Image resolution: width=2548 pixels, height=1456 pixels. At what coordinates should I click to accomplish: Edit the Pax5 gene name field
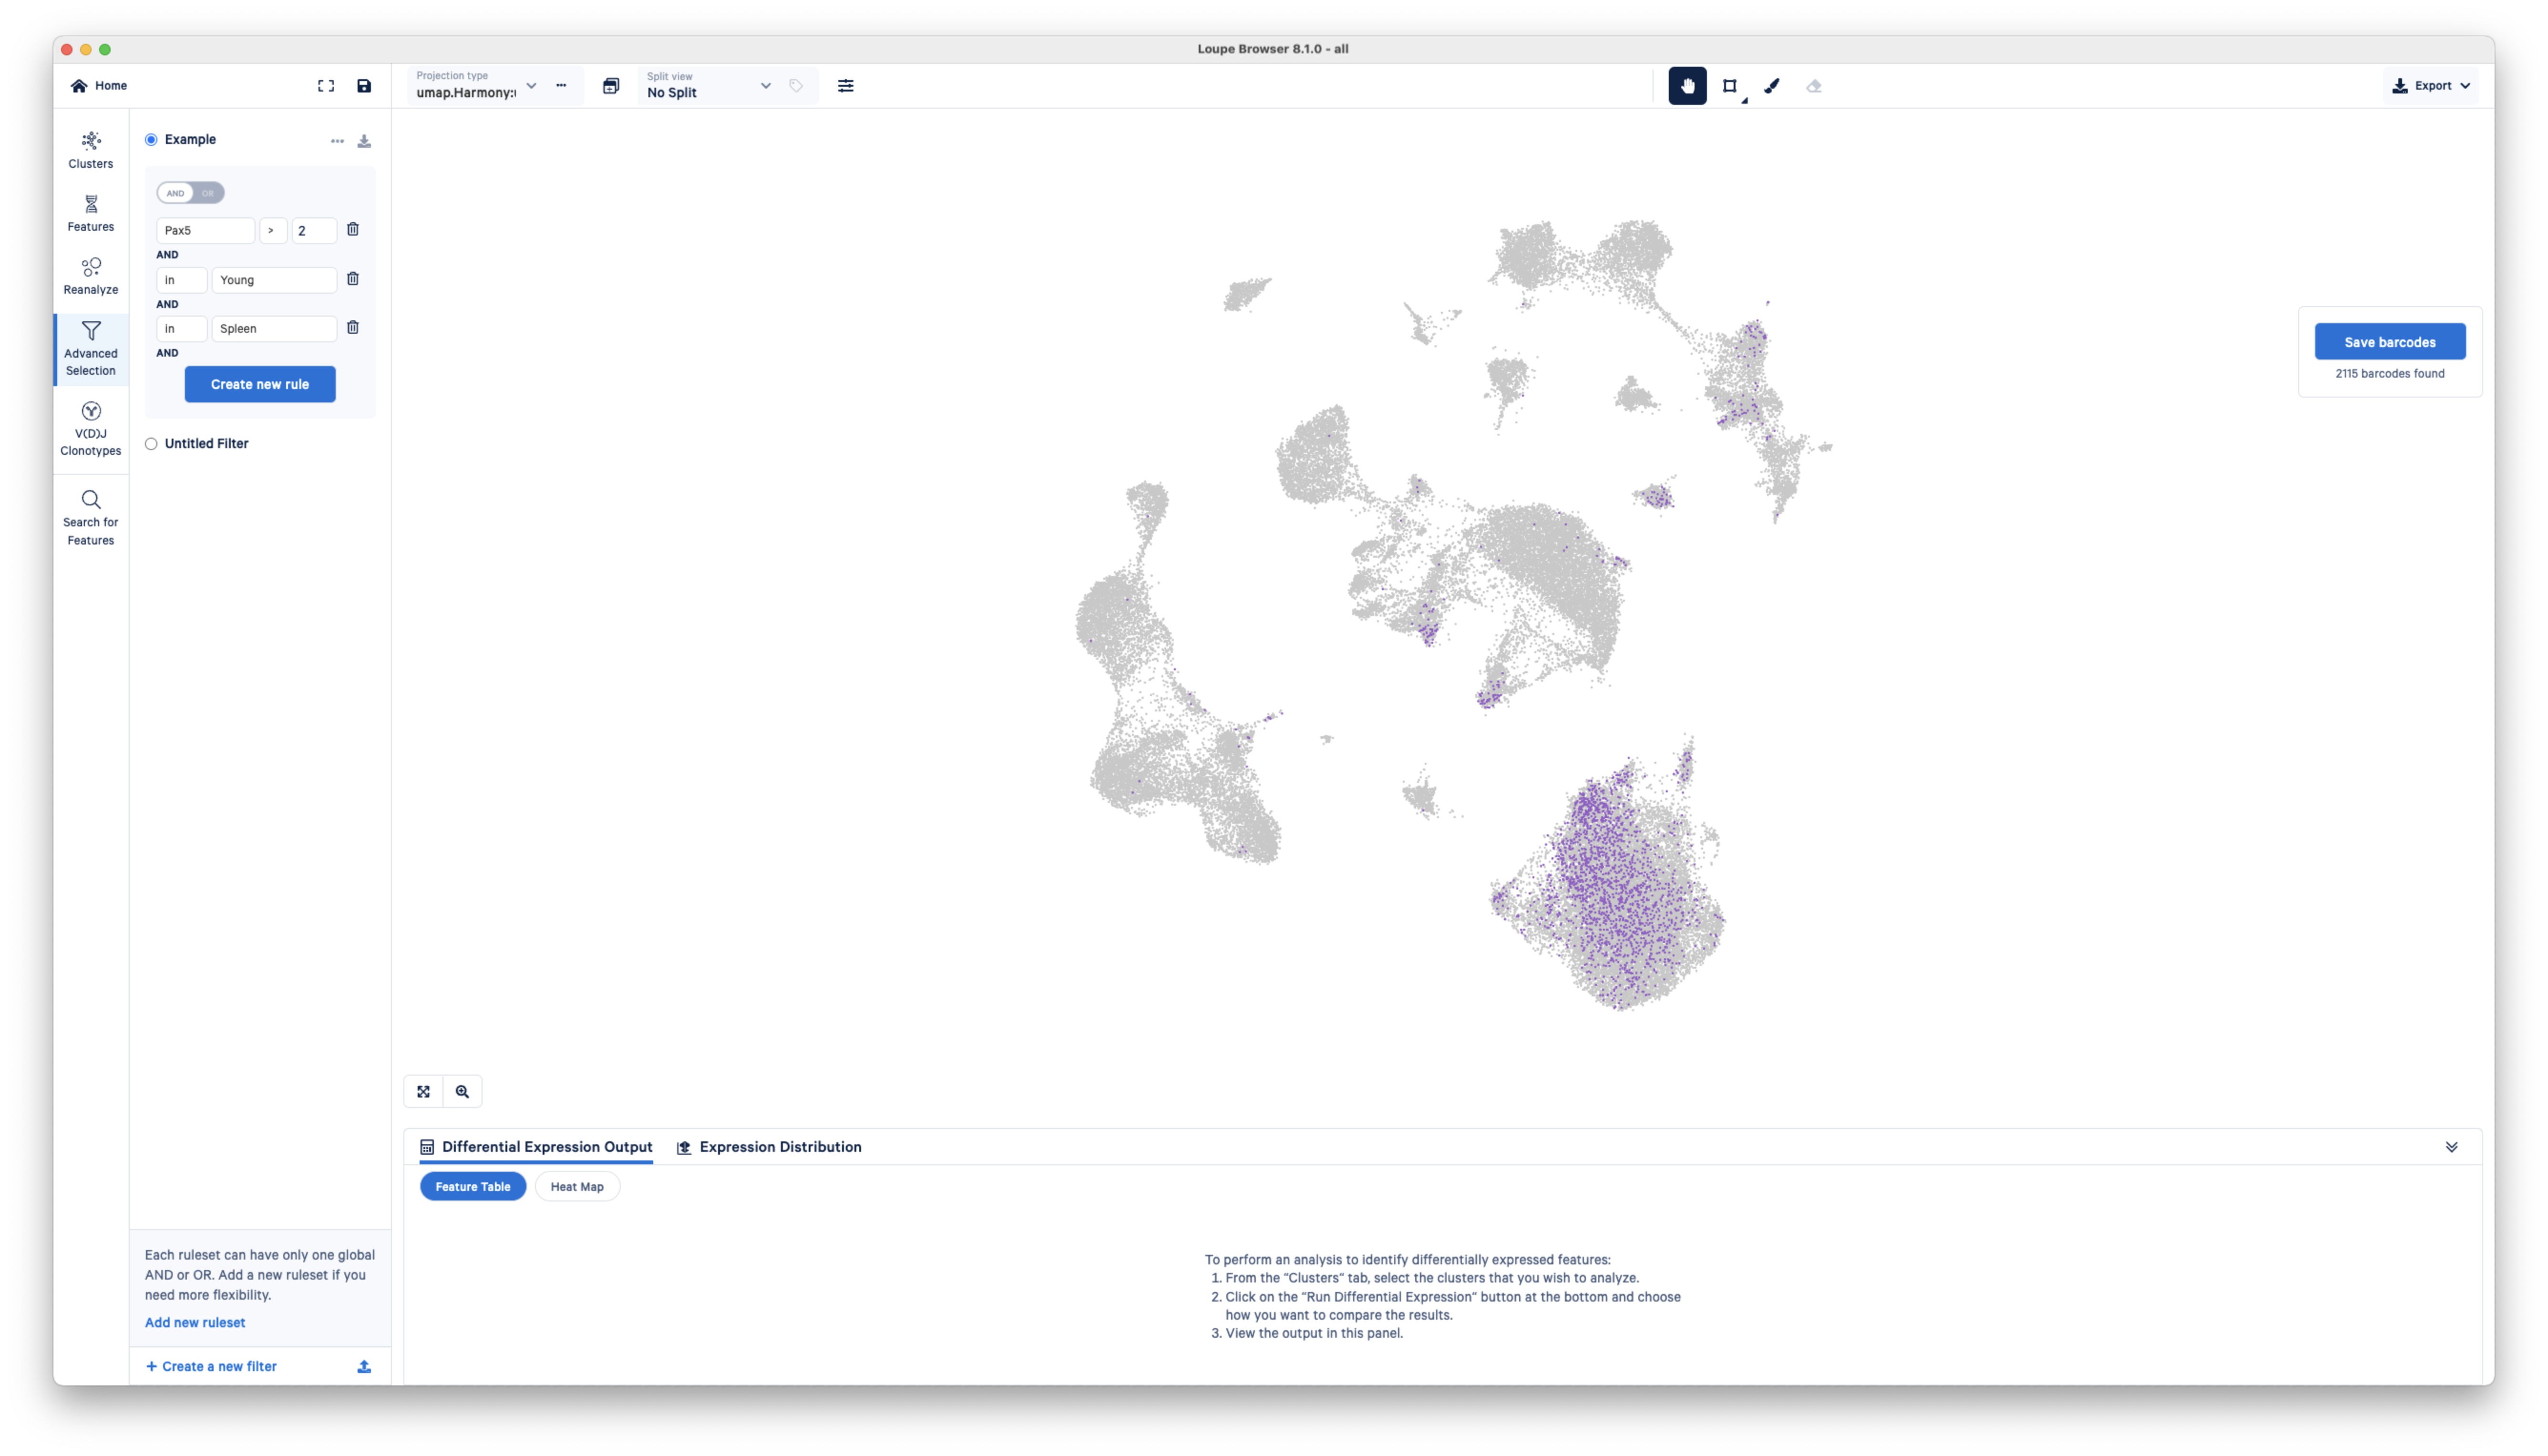pos(205,230)
